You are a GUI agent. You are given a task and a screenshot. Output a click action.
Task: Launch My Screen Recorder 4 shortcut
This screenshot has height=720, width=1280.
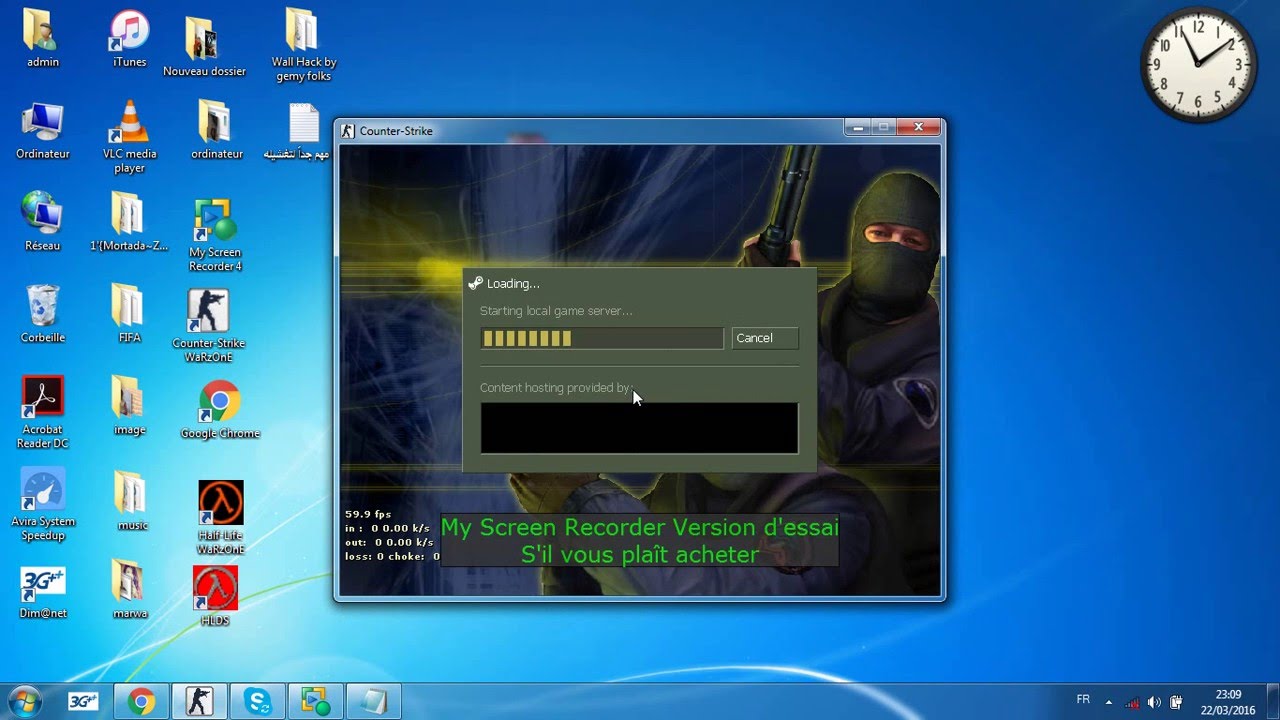pos(215,236)
